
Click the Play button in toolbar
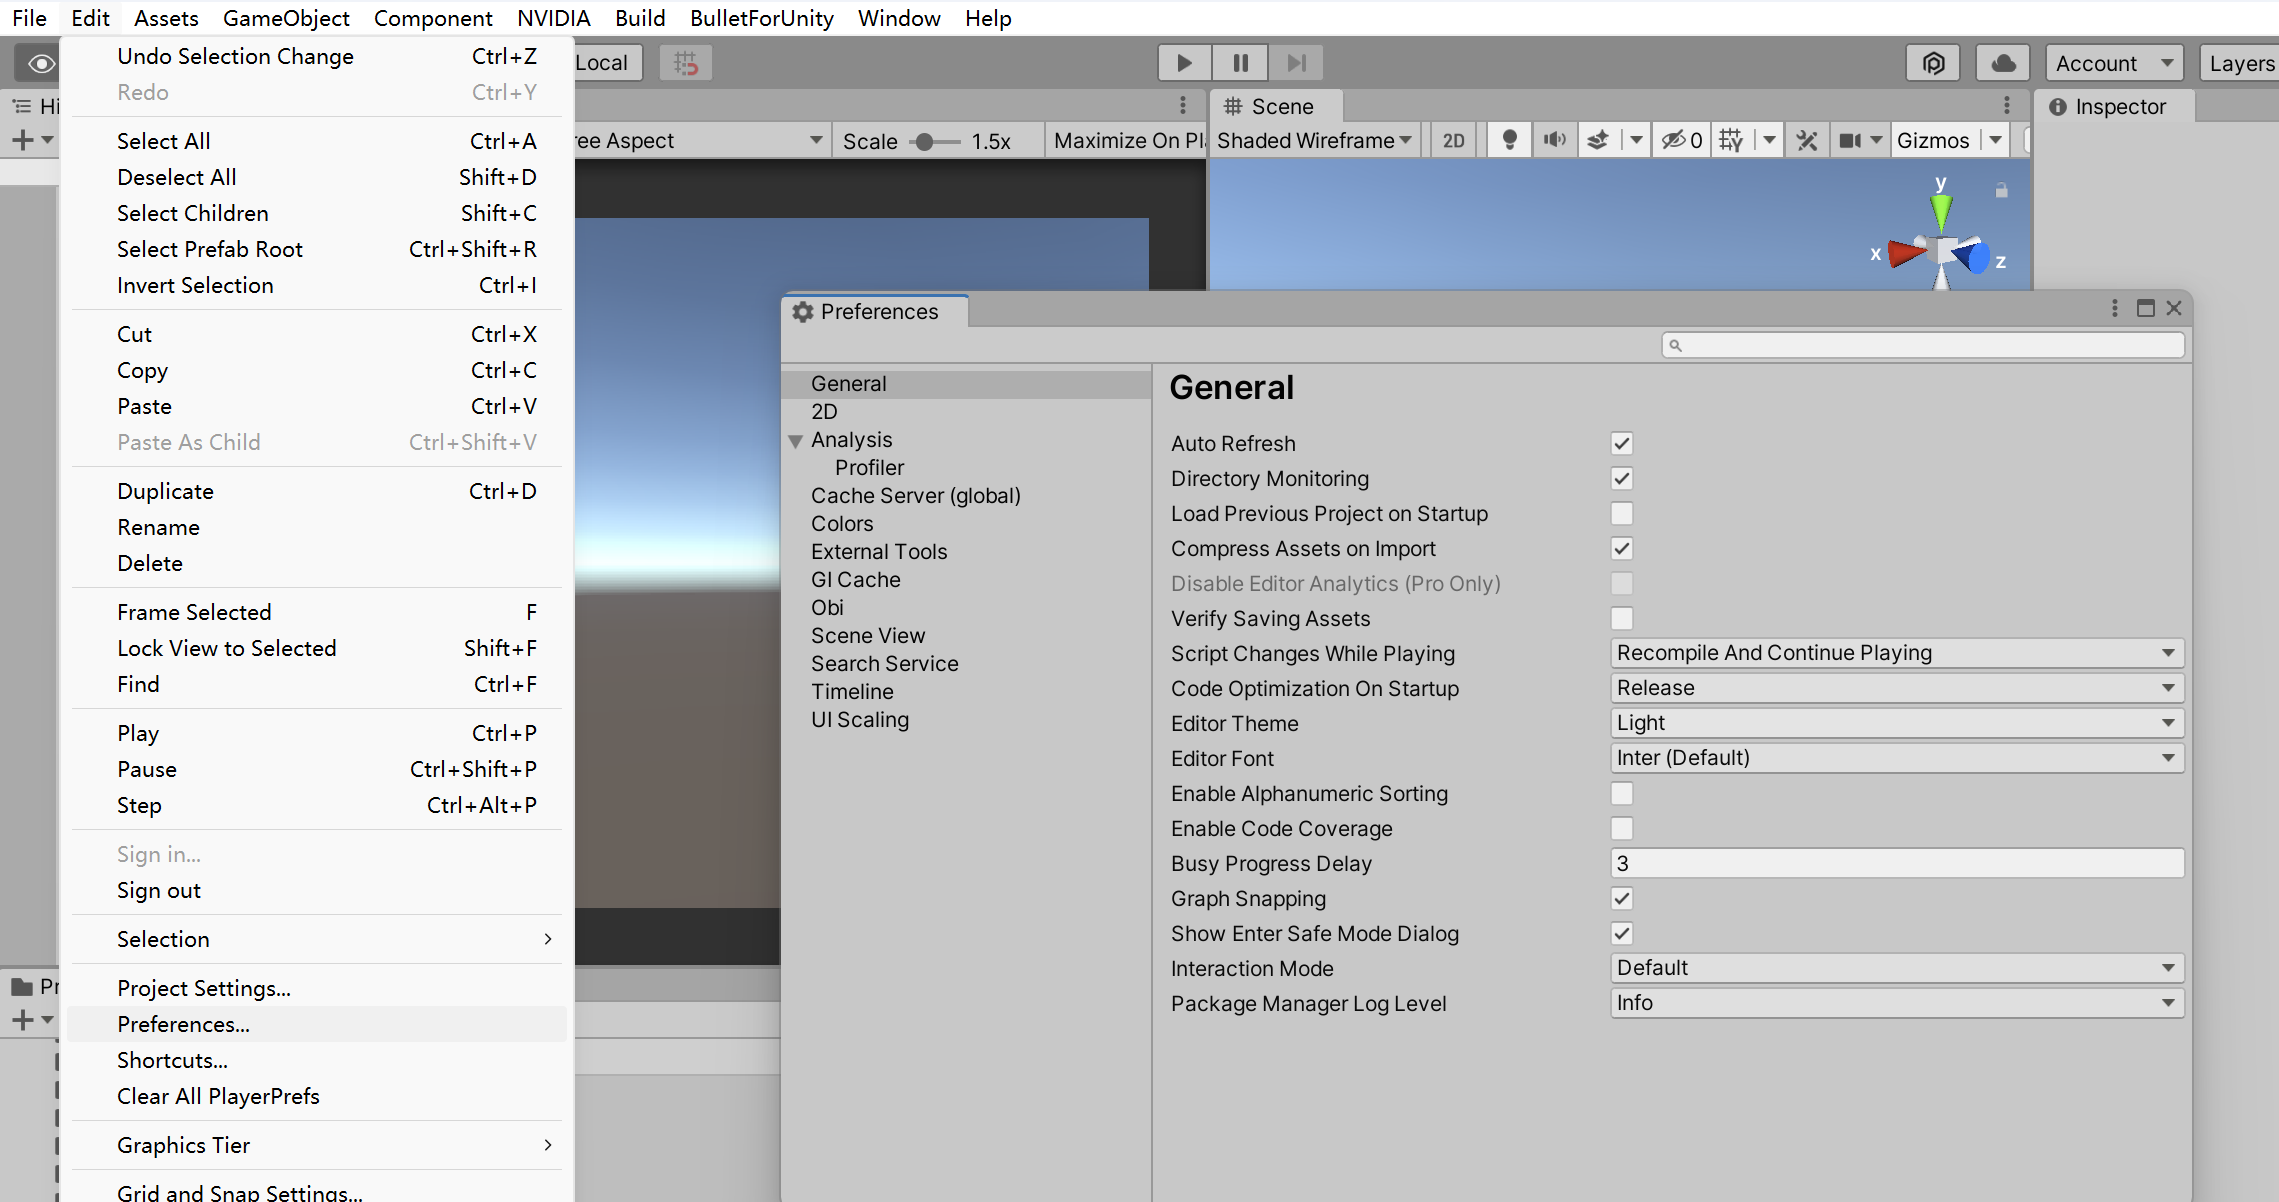pyautogui.click(x=1184, y=63)
